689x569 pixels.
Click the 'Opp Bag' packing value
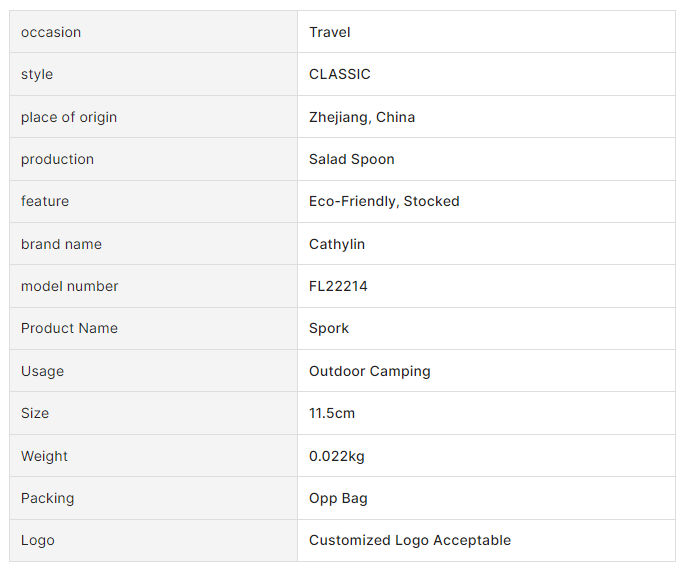point(338,498)
